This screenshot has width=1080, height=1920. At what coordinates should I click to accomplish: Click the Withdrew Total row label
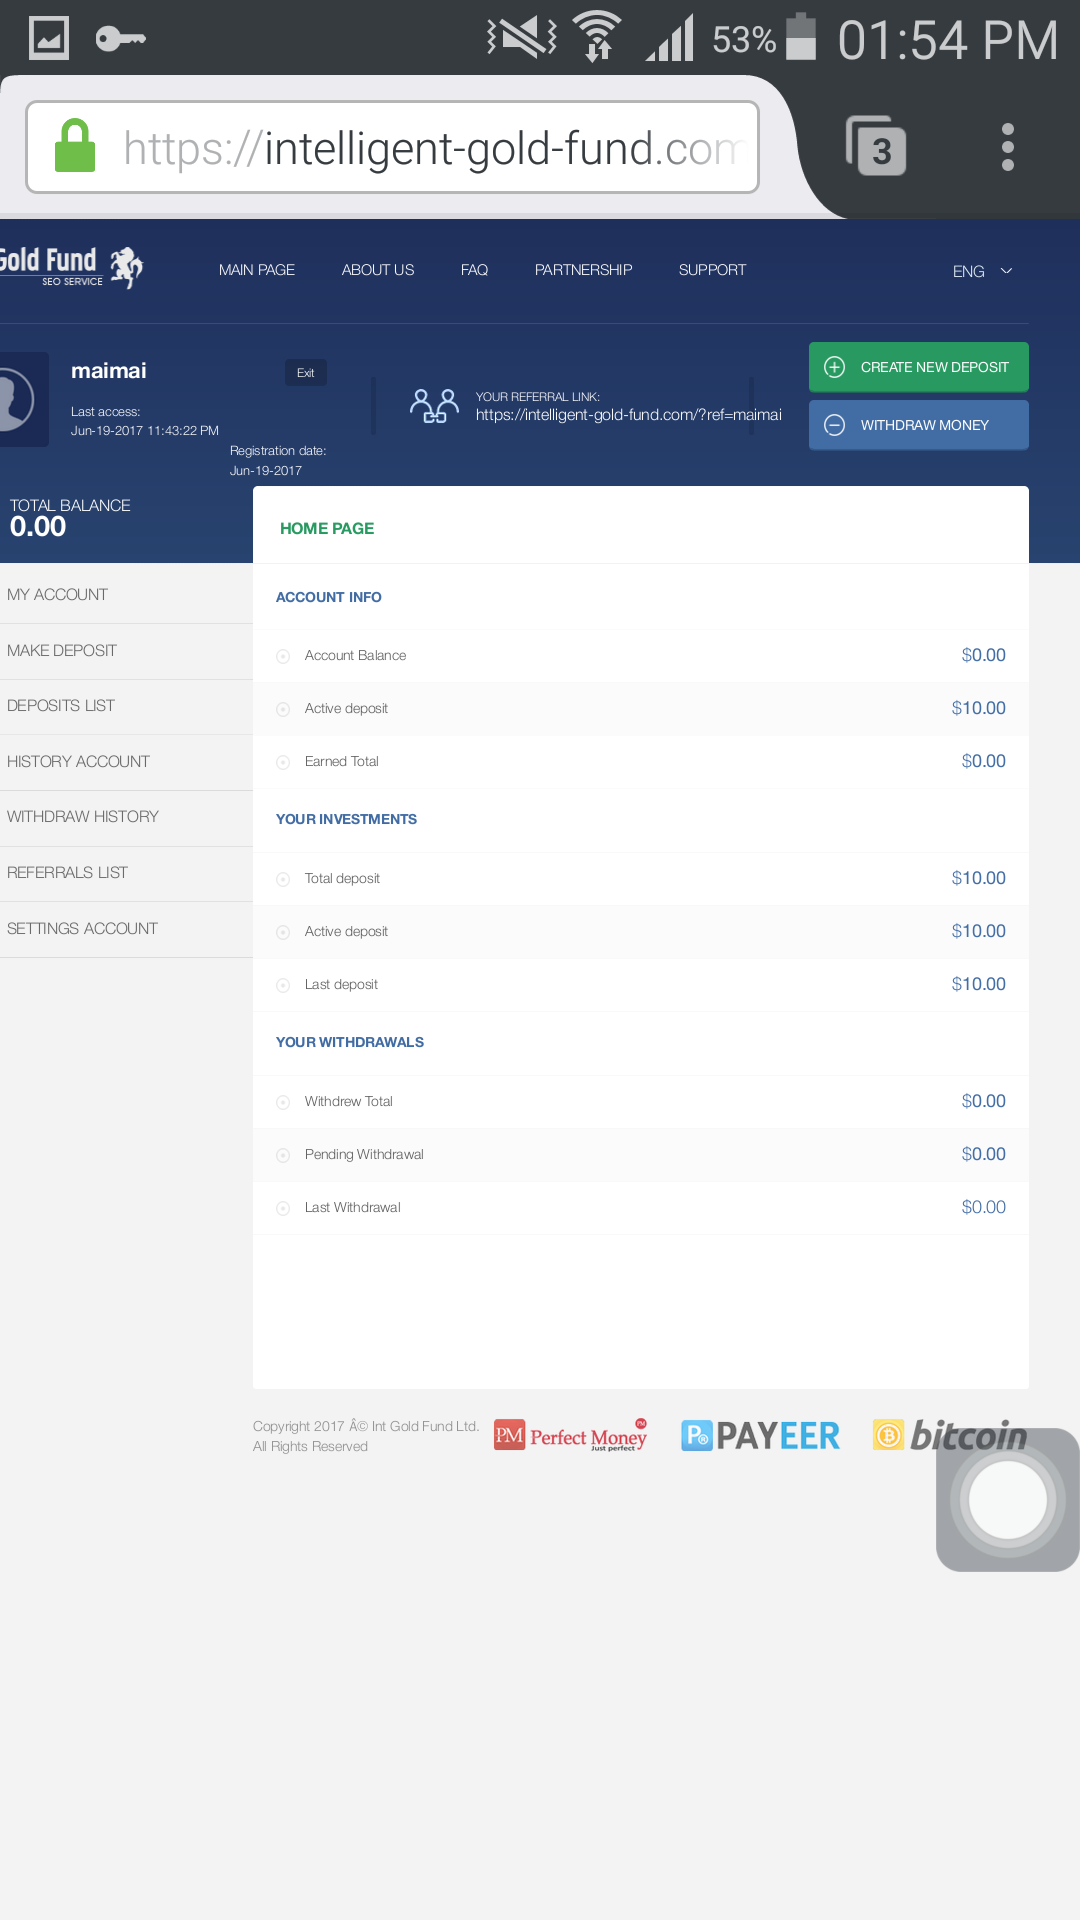click(x=348, y=1101)
